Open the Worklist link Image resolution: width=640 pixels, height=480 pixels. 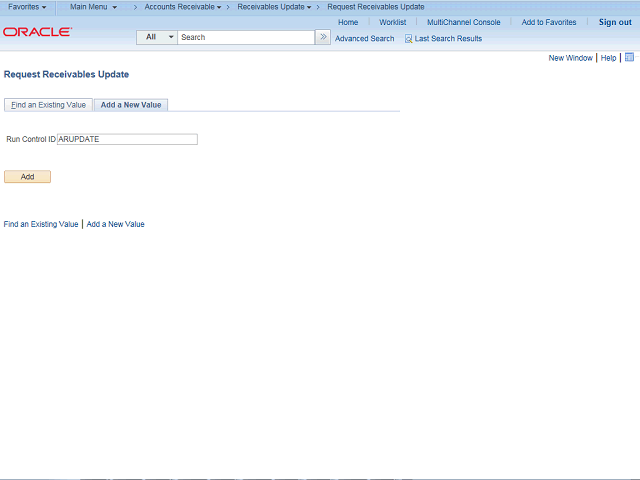pyautogui.click(x=392, y=22)
